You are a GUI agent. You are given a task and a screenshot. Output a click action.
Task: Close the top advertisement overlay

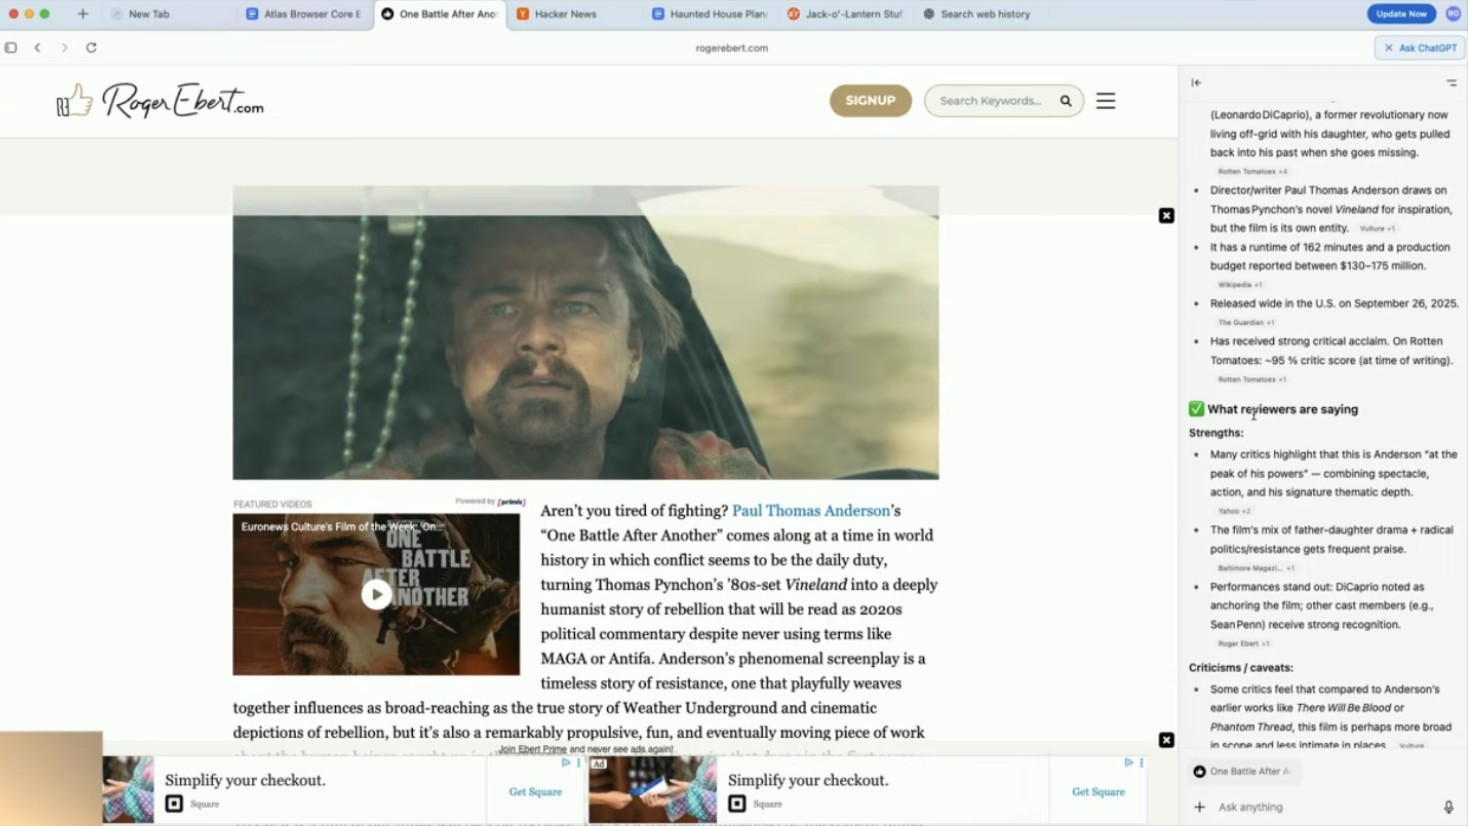[x=1166, y=216]
